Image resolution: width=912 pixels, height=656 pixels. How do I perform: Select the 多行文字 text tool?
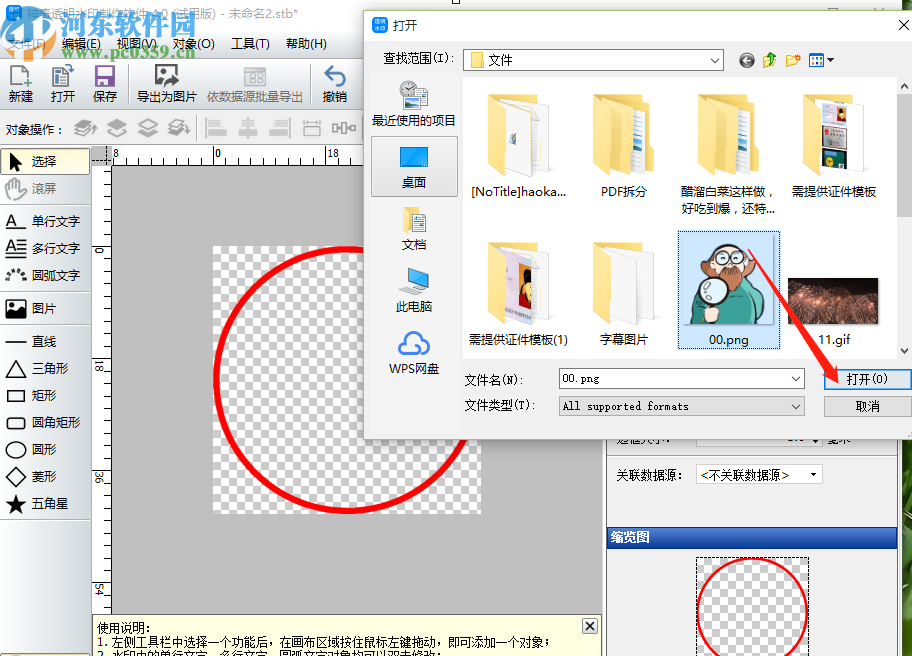45,248
